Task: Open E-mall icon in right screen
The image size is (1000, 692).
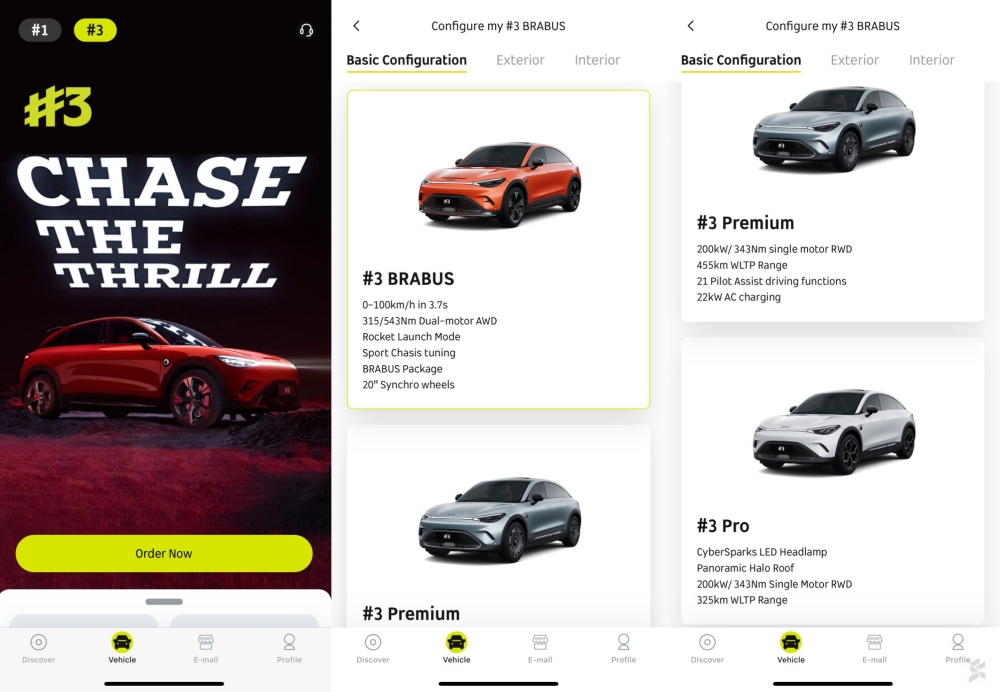Action: [874, 648]
